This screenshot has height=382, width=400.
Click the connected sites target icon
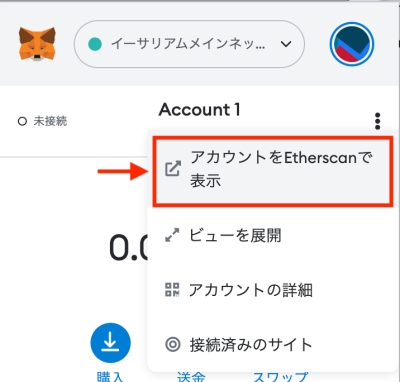[173, 344]
